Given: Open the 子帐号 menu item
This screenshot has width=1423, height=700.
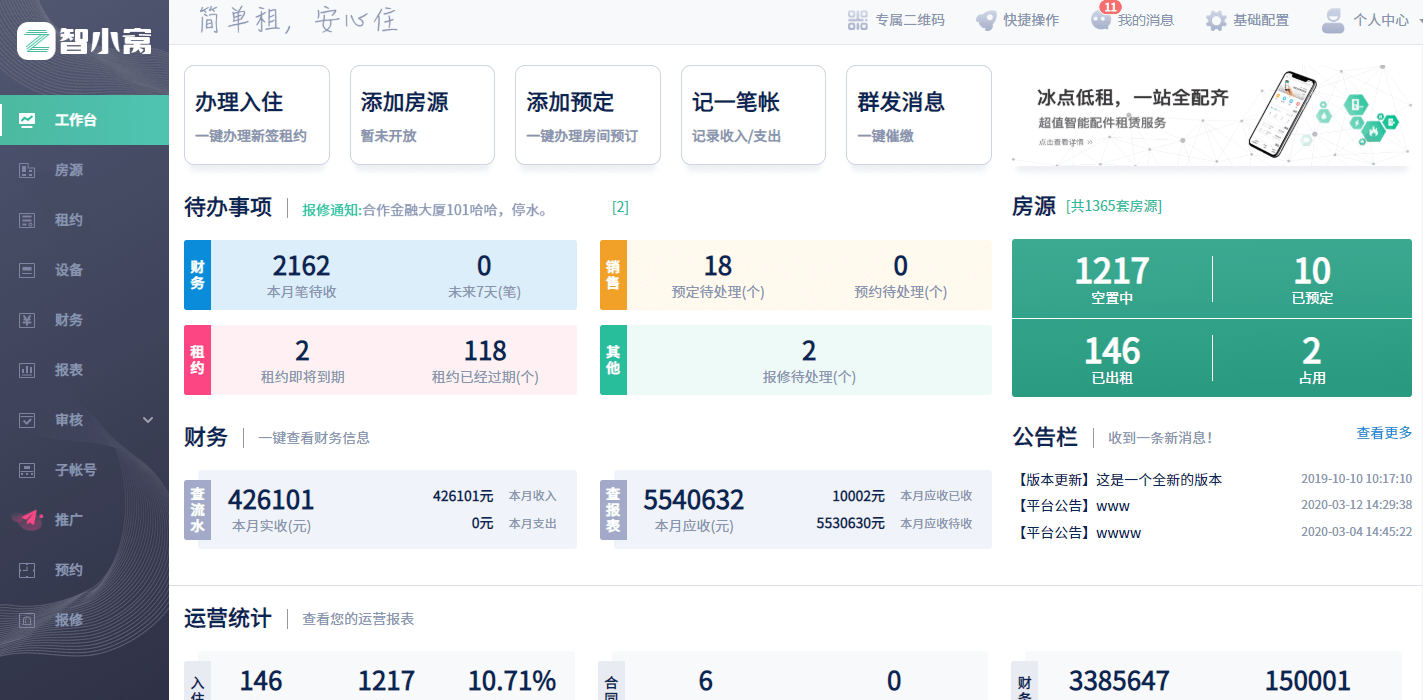Looking at the screenshot, I should [x=84, y=470].
